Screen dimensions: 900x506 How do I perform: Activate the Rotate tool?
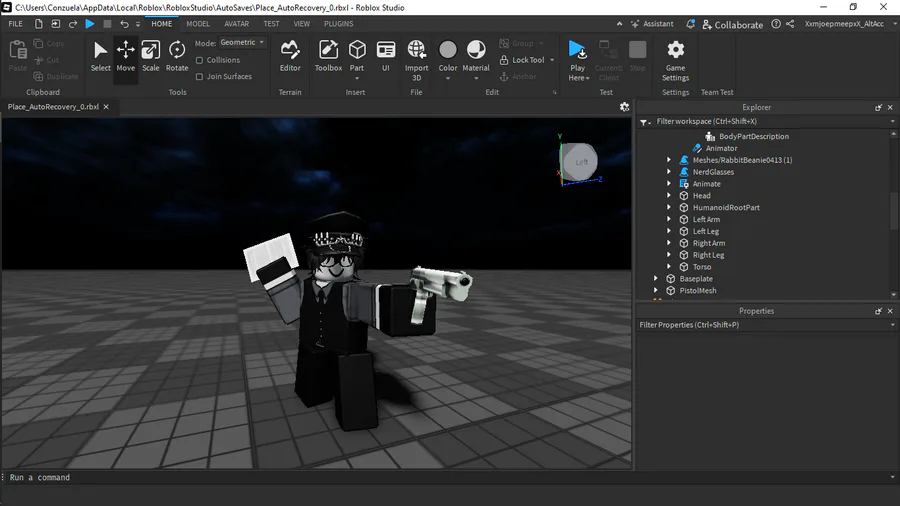(177, 56)
